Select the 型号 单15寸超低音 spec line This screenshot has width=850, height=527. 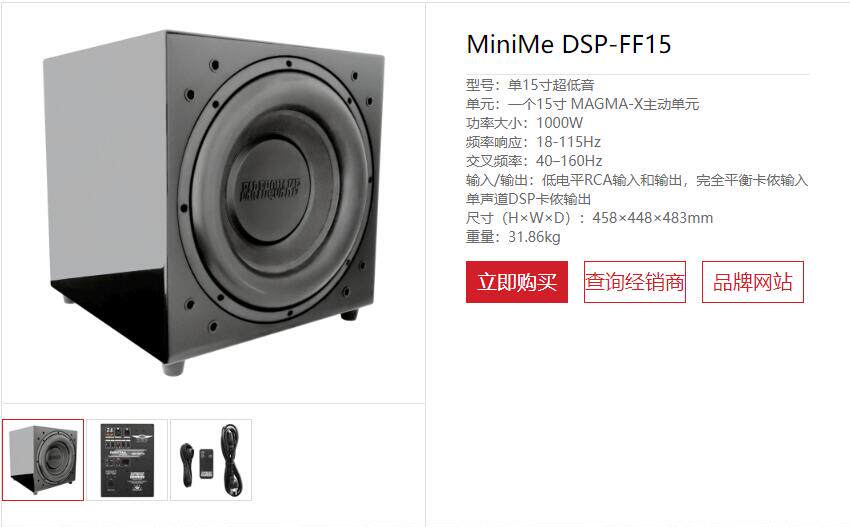click(x=530, y=85)
